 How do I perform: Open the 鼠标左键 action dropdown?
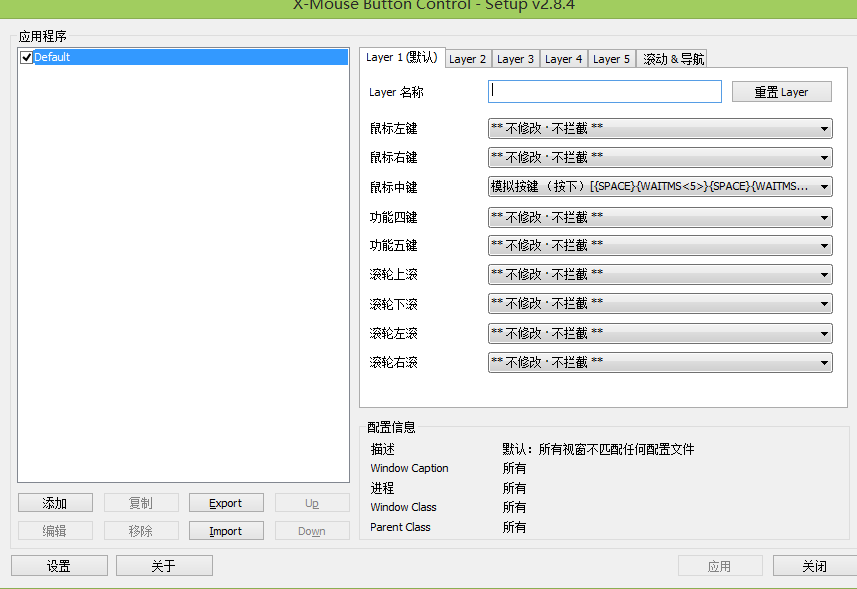[x=660, y=128]
